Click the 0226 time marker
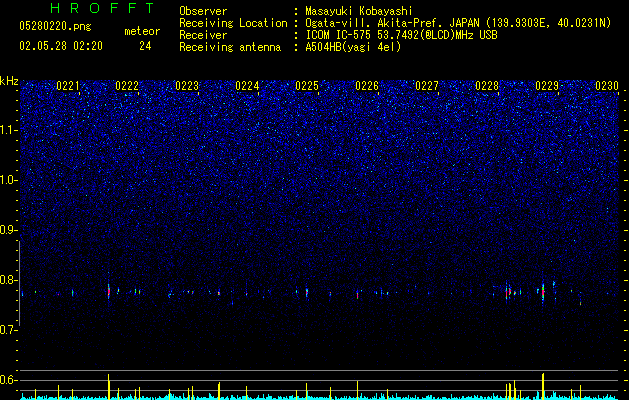 pos(367,86)
